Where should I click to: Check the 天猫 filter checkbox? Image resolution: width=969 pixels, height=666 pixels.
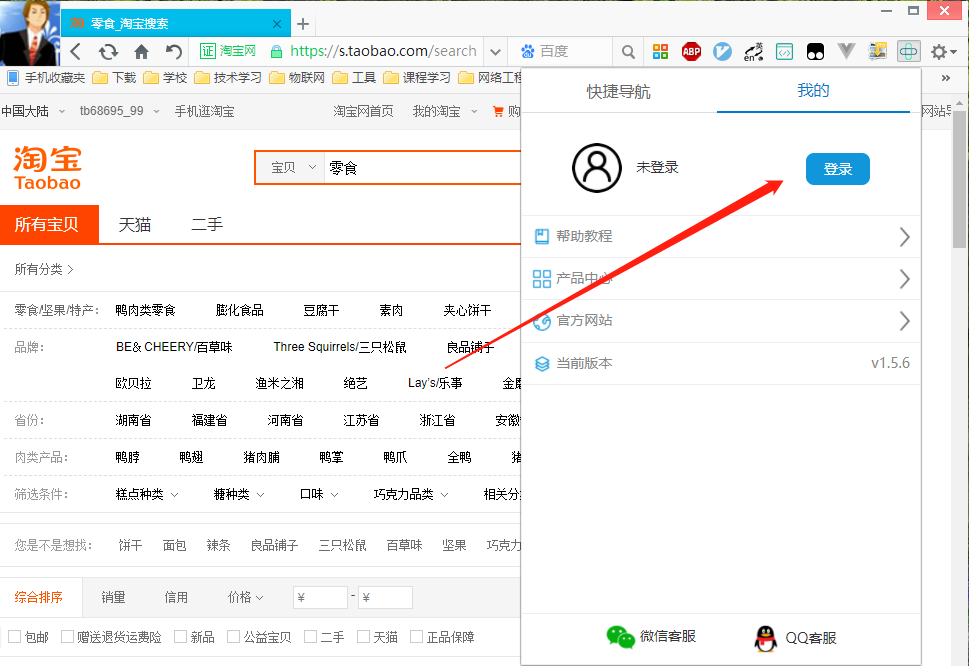[x=363, y=636]
